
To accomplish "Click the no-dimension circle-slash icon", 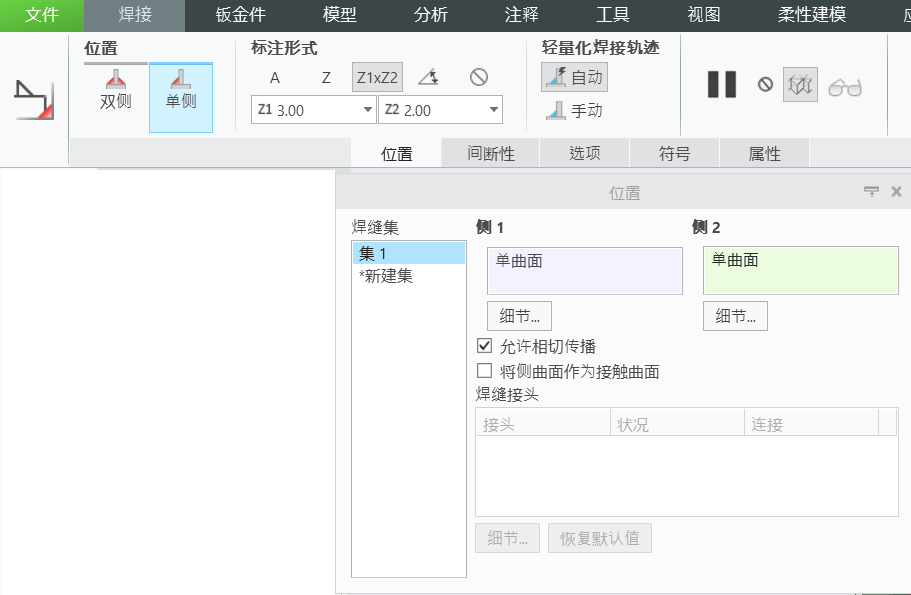I will [479, 78].
